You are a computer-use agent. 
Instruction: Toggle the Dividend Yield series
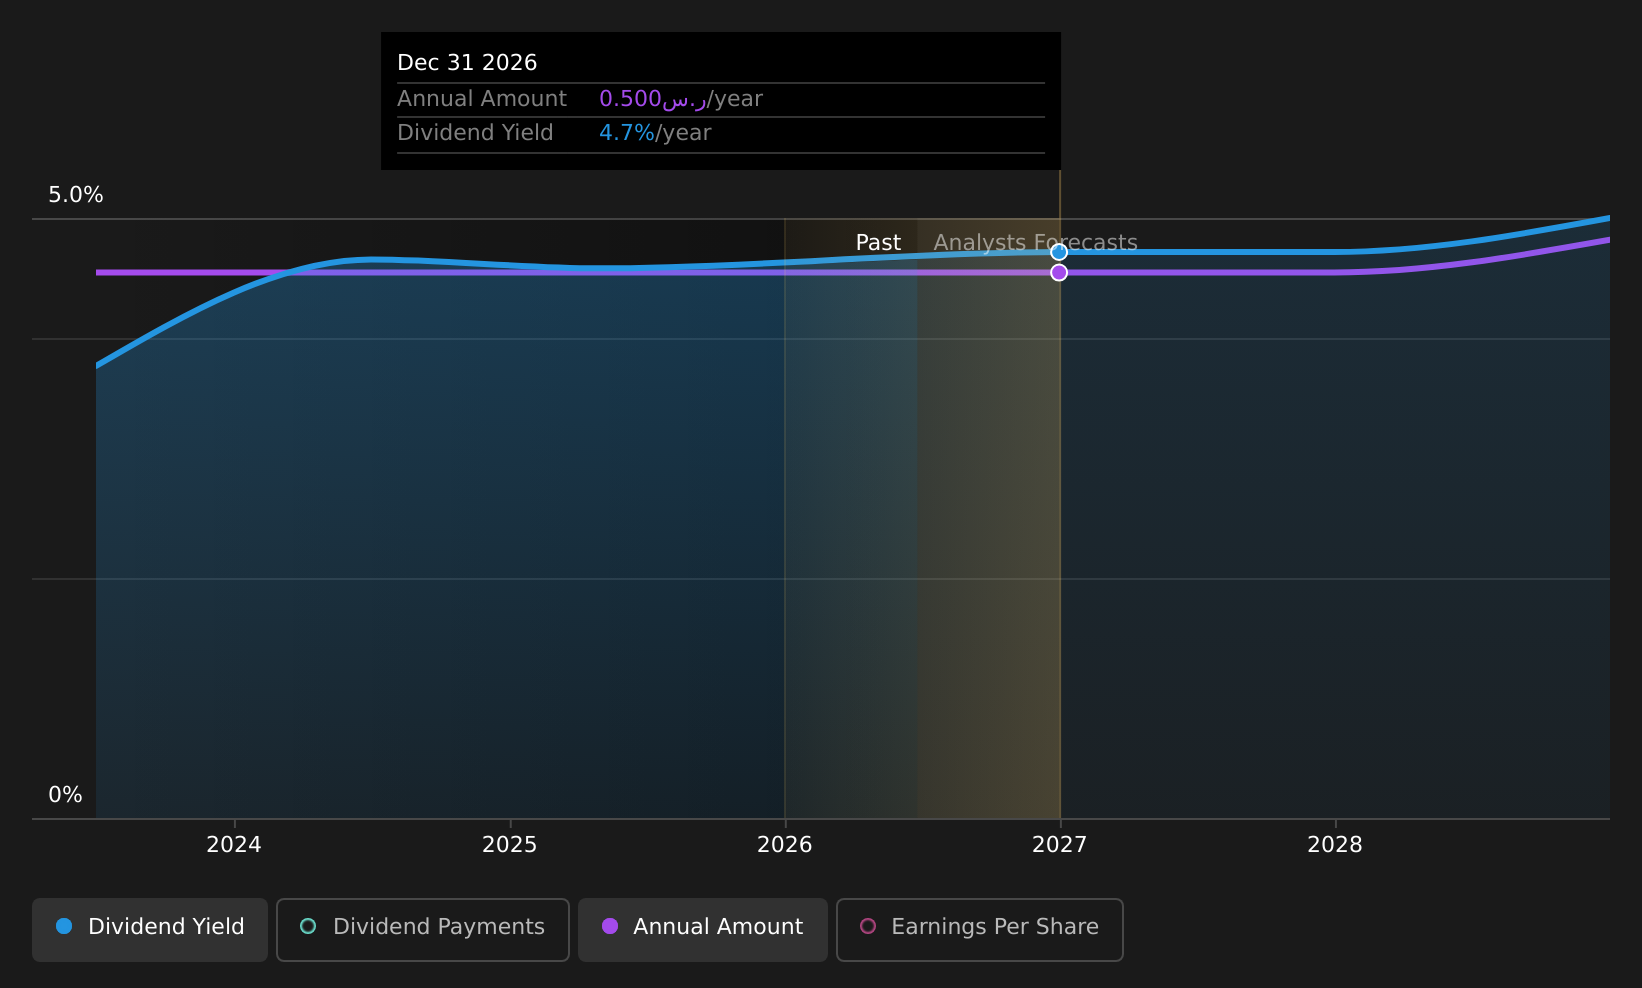coord(150,930)
